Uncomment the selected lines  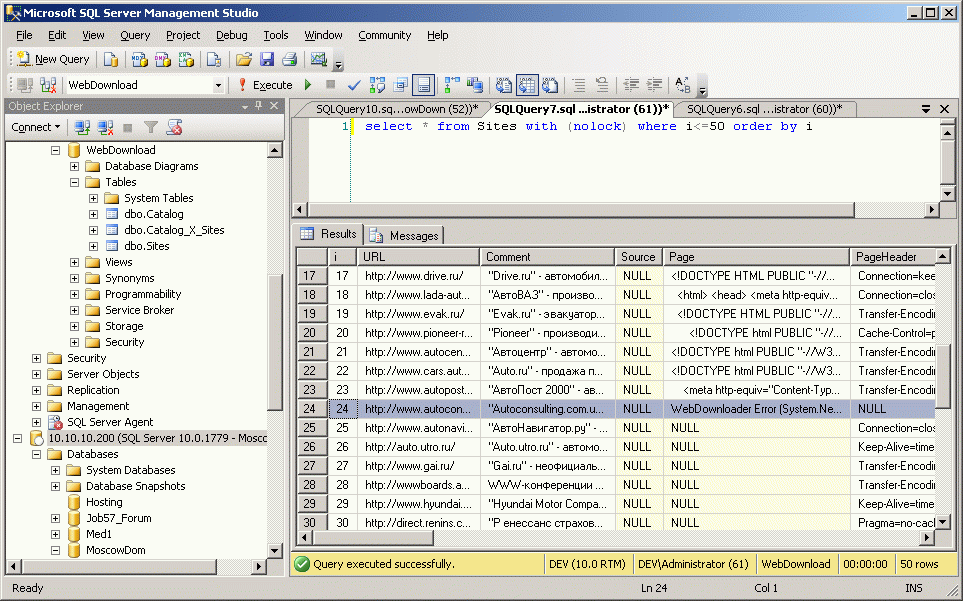602,85
